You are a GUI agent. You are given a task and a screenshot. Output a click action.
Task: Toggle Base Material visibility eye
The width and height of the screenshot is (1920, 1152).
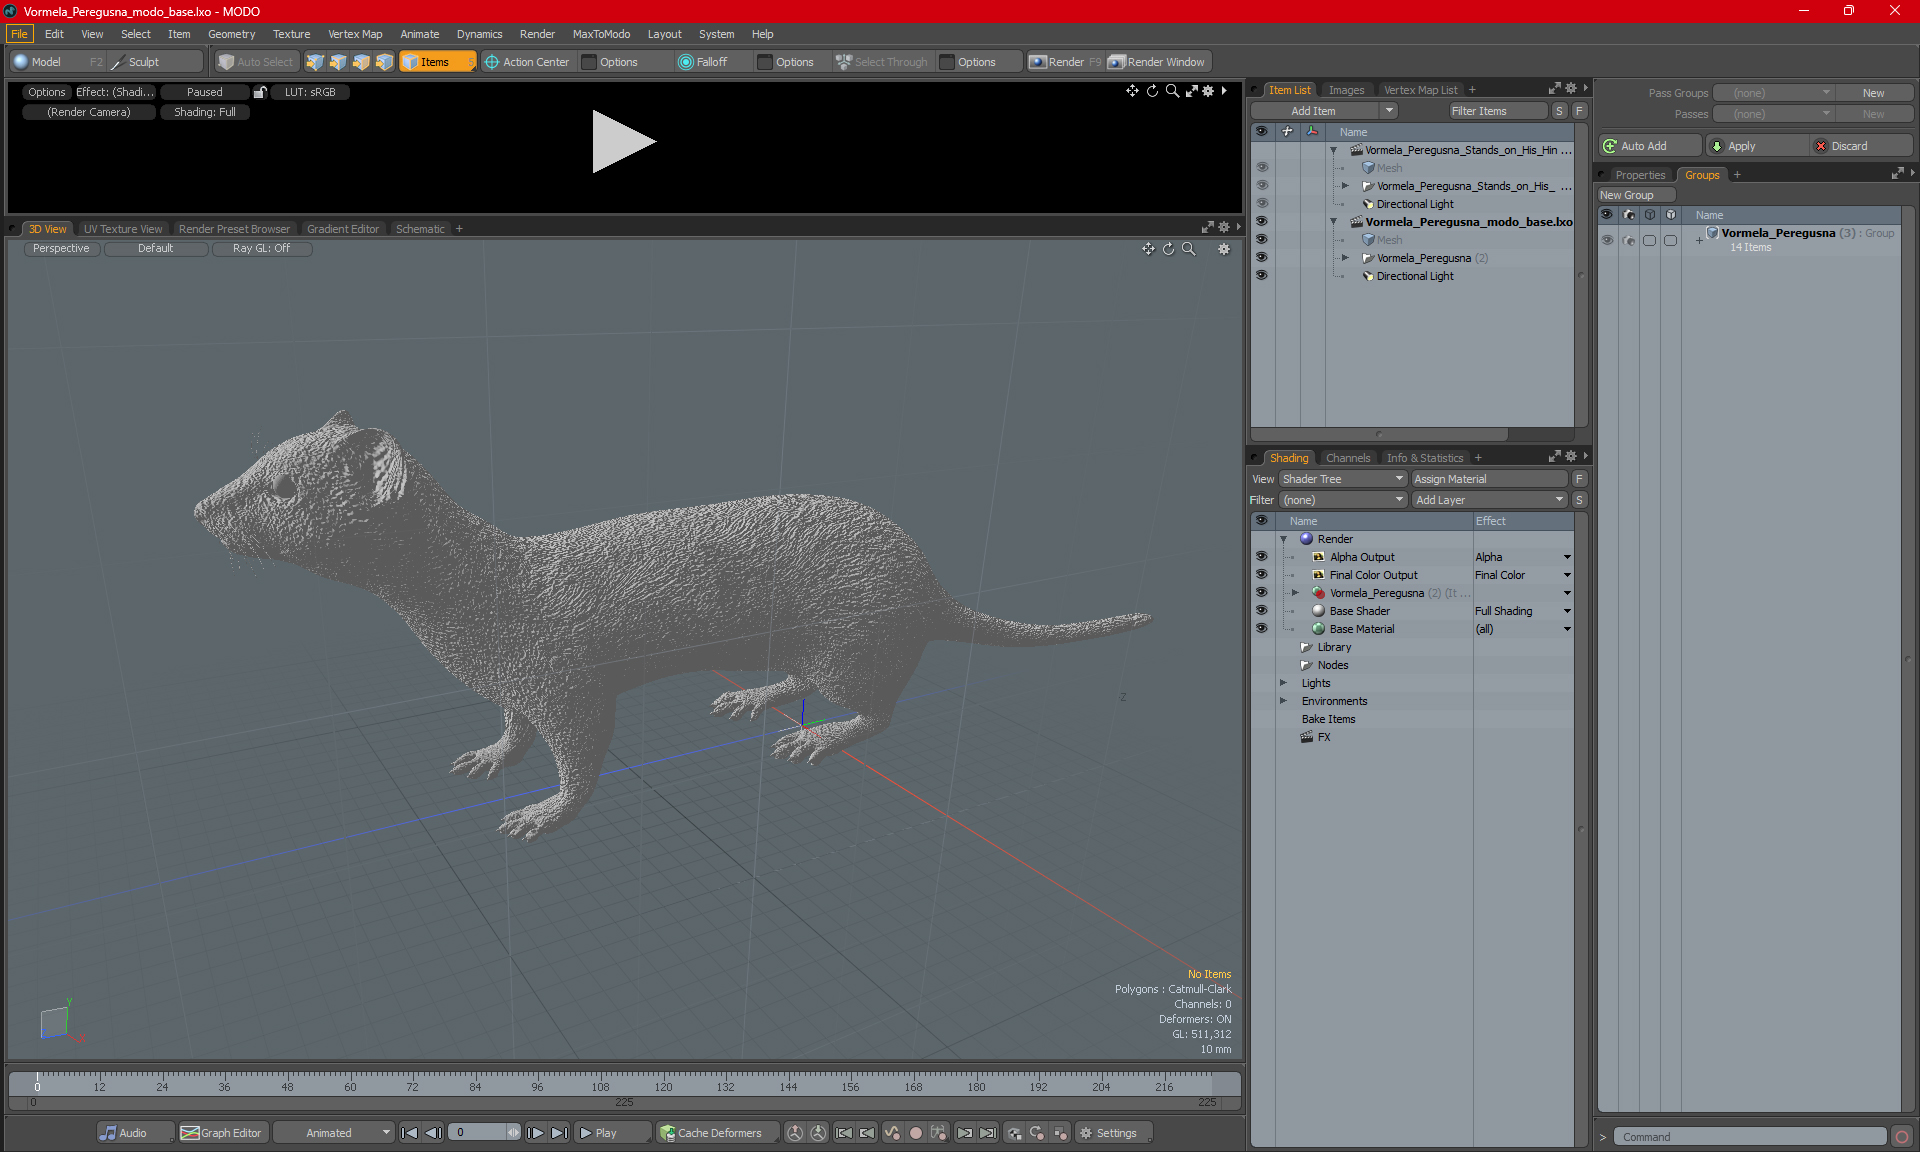(x=1261, y=629)
